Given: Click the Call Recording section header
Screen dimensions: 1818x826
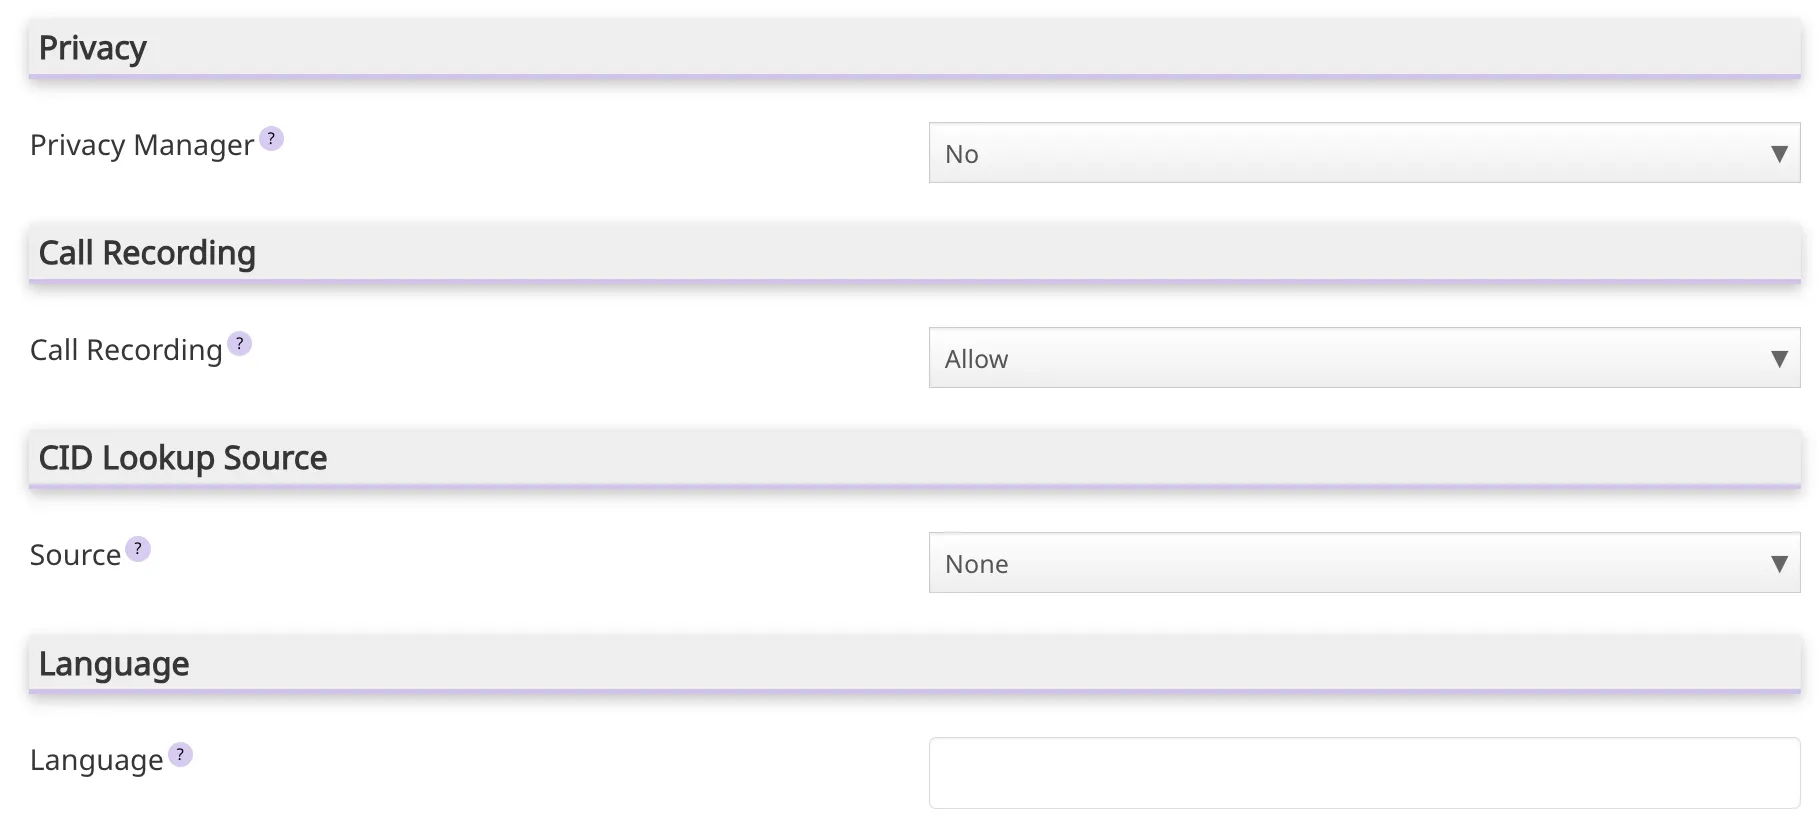Looking at the screenshot, I should coord(146,253).
